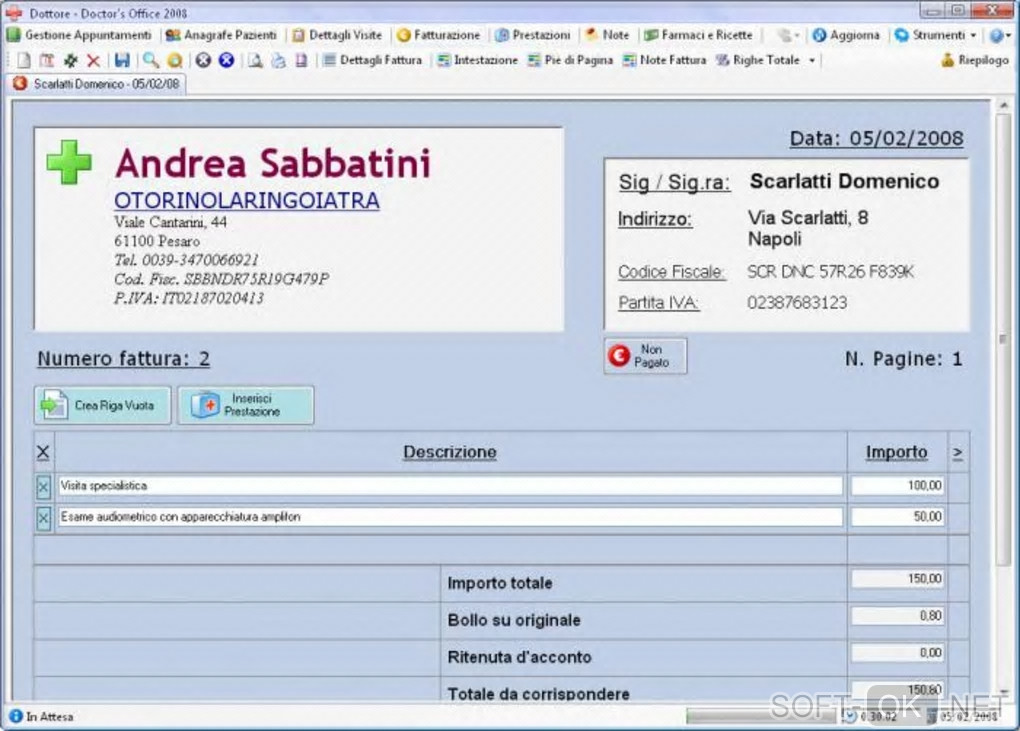Click the Descrizione column header
This screenshot has width=1020, height=731.
450,452
